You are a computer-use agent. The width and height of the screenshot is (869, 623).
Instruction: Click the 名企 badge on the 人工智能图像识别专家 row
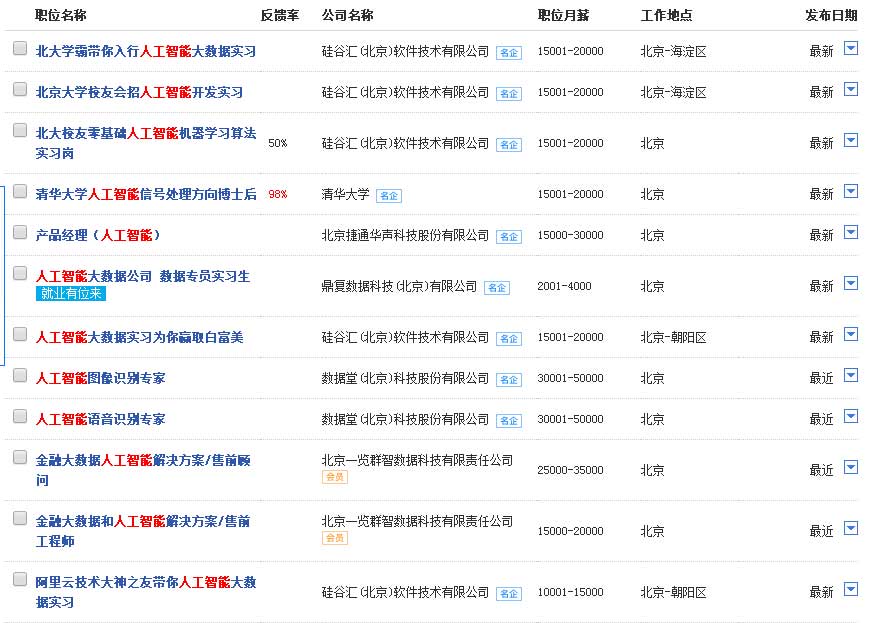510,380
